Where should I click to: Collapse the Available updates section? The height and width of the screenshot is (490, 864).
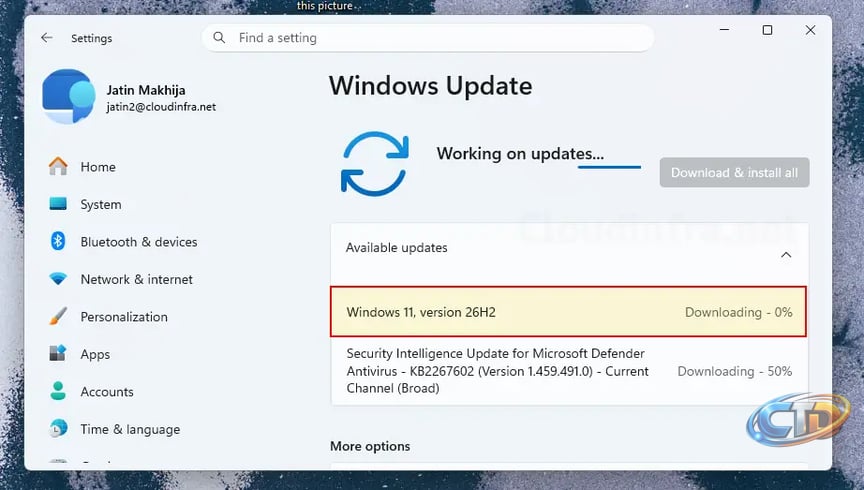[x=786, y=255]
